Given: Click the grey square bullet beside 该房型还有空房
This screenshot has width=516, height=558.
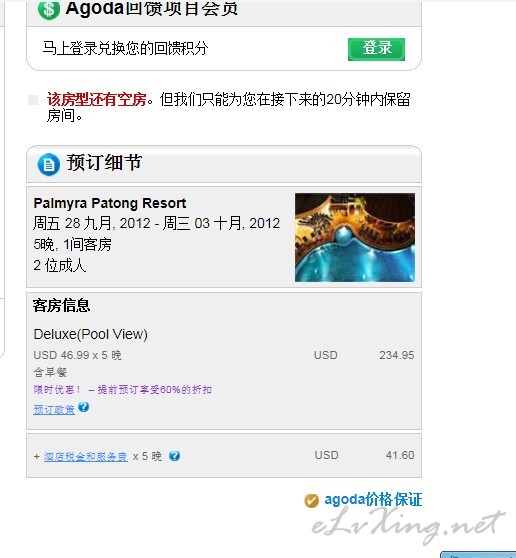Looking at the screenshot, I should pyautogui.click(x=33, y=100).
